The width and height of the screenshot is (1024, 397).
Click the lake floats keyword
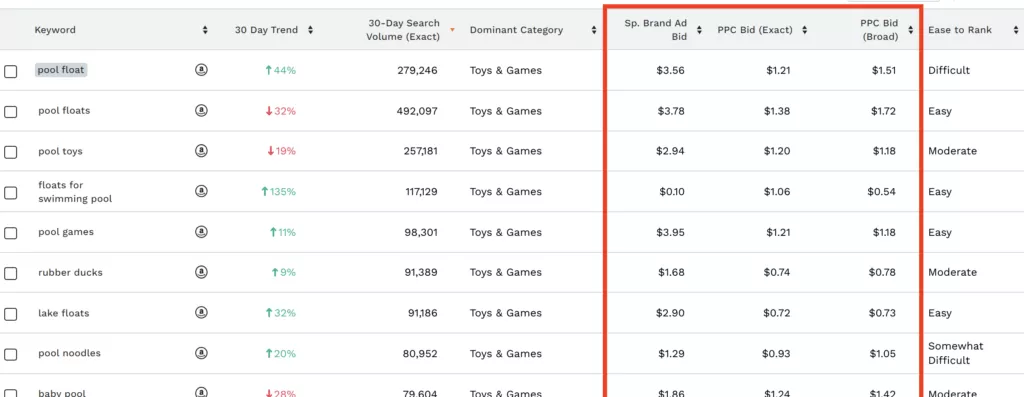[x=63, y=313]
